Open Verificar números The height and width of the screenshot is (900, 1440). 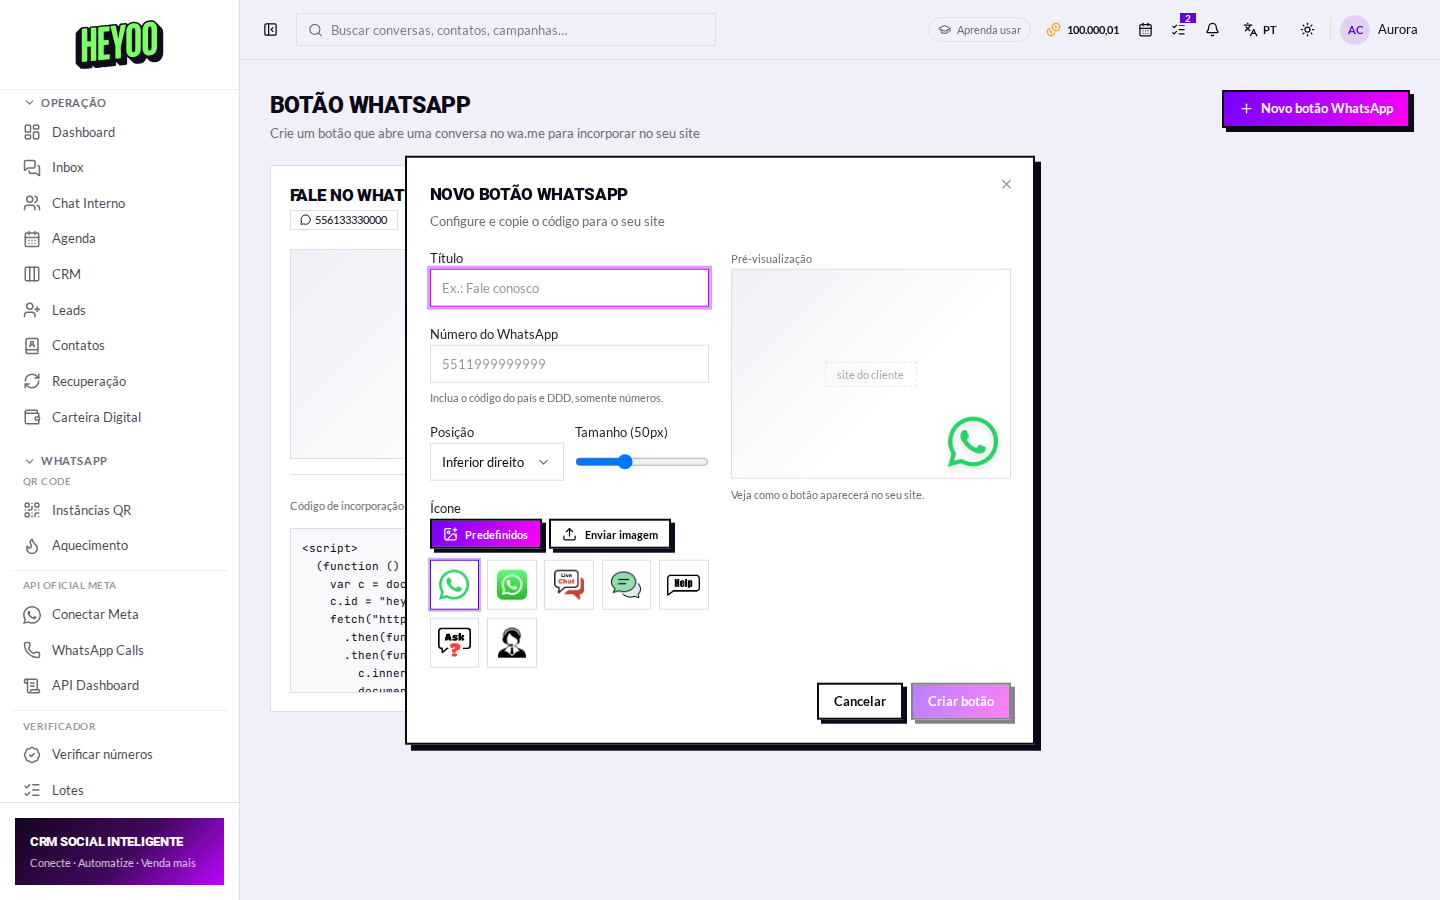click(120, 755)
